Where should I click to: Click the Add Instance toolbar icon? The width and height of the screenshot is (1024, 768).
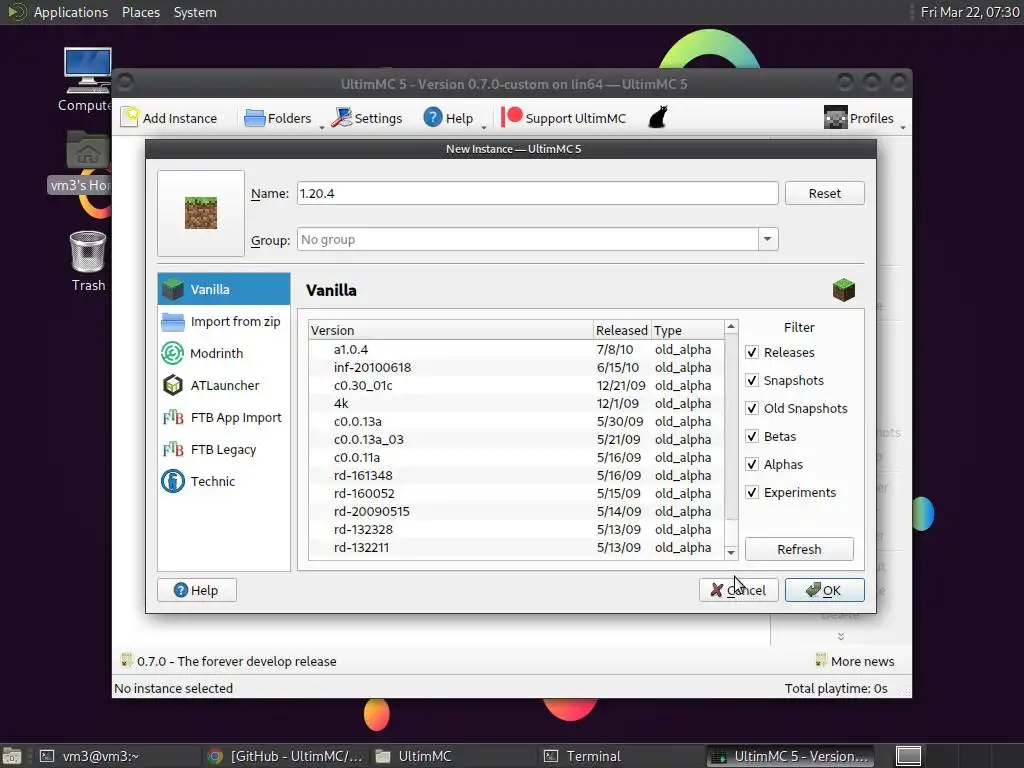click(130, 118)
